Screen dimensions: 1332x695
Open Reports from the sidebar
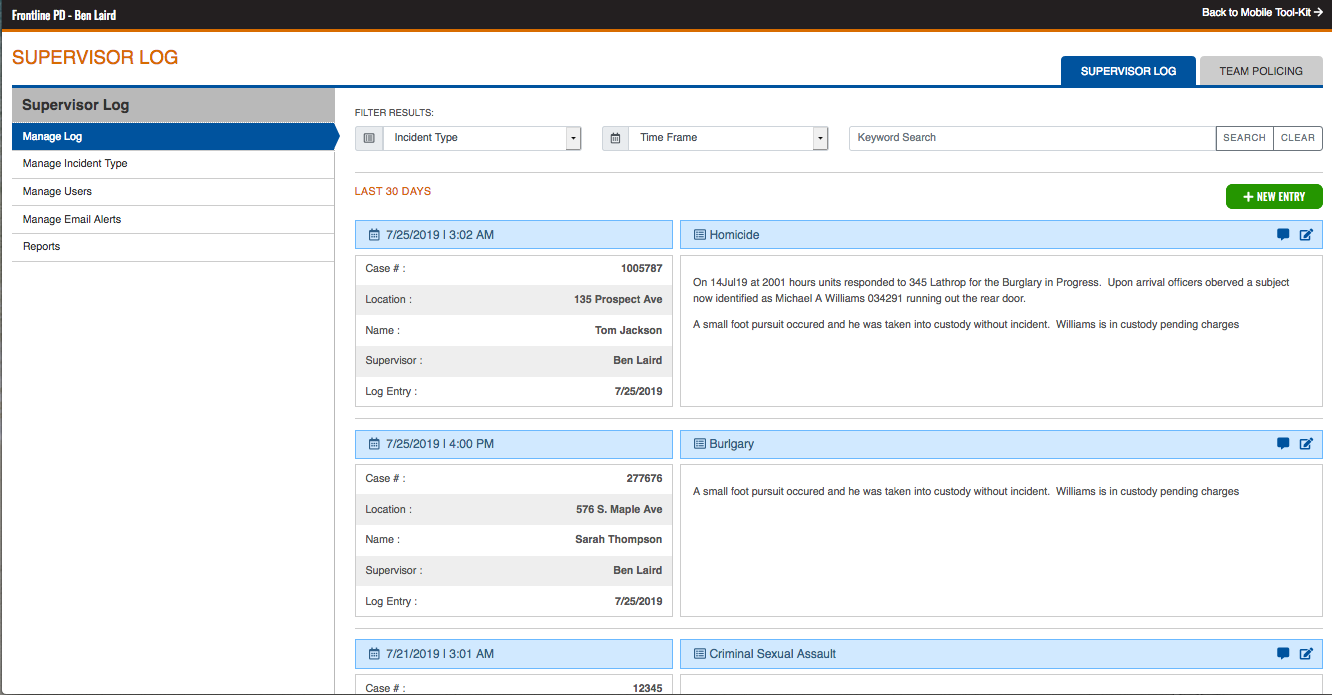42,247
